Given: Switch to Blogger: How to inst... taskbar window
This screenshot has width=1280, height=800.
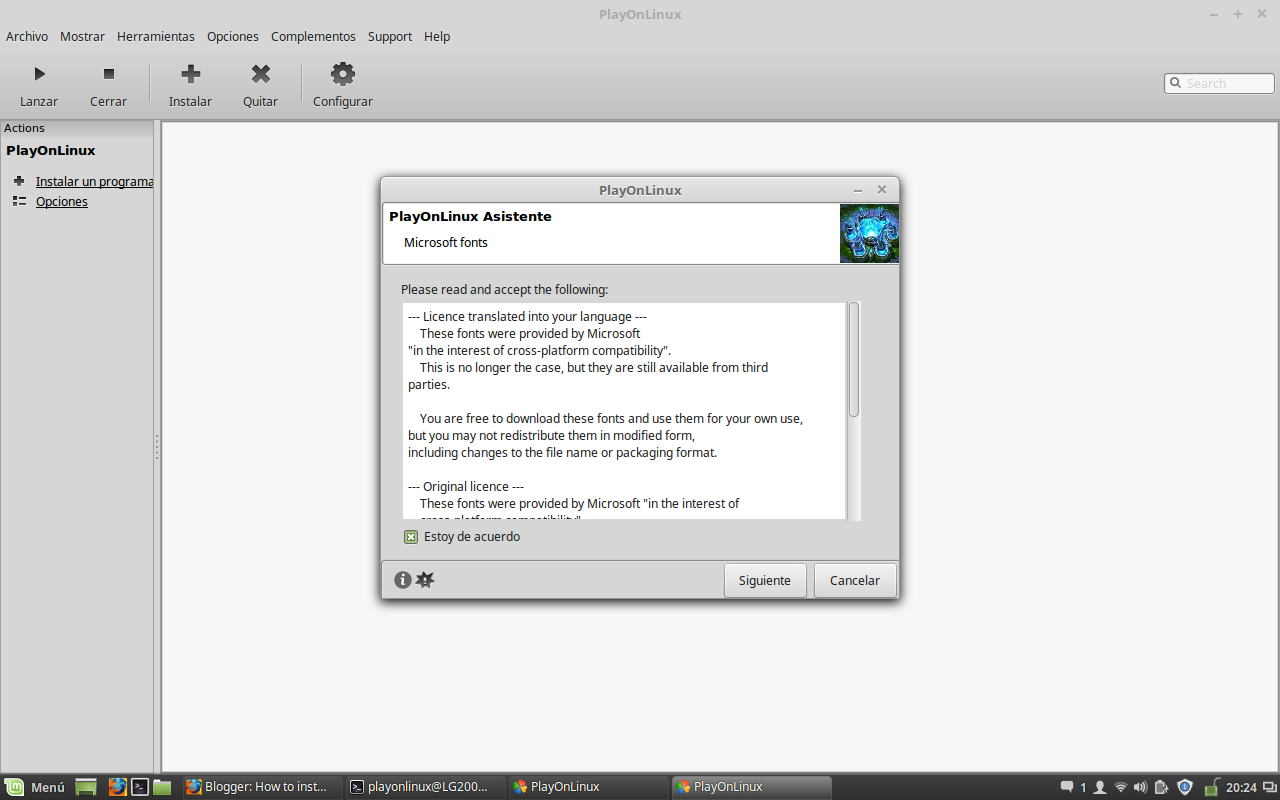Looking at the screenshot, I should [260, 787].
